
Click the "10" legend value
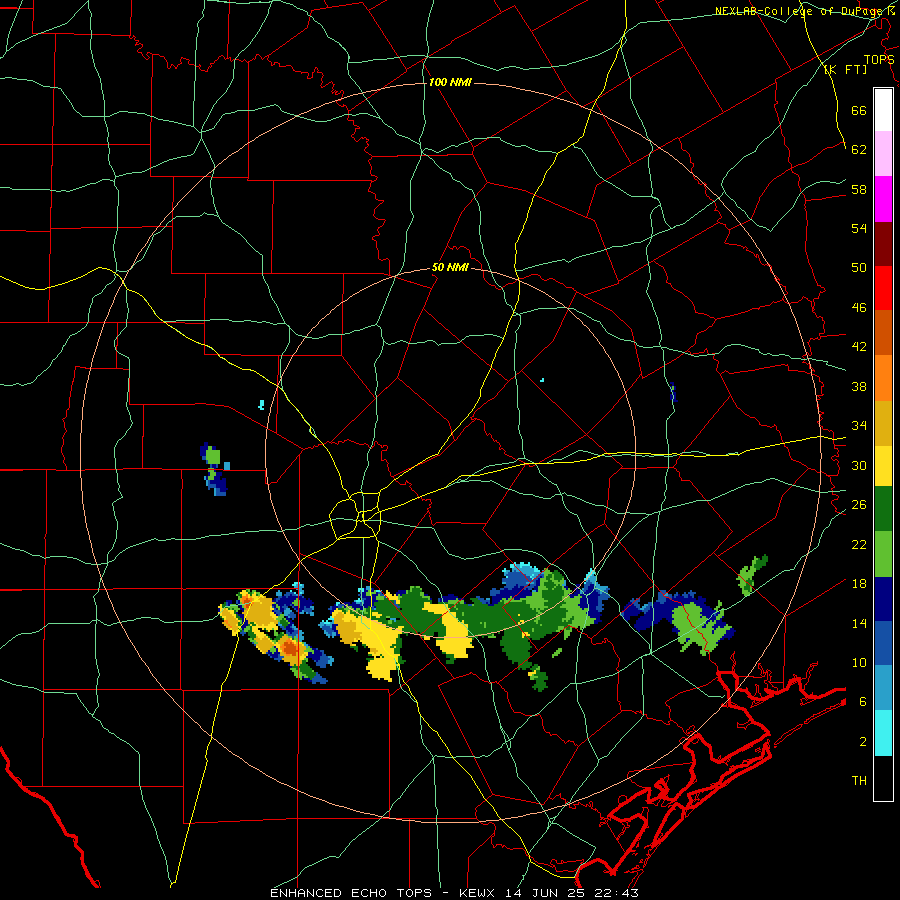[859, 662]
